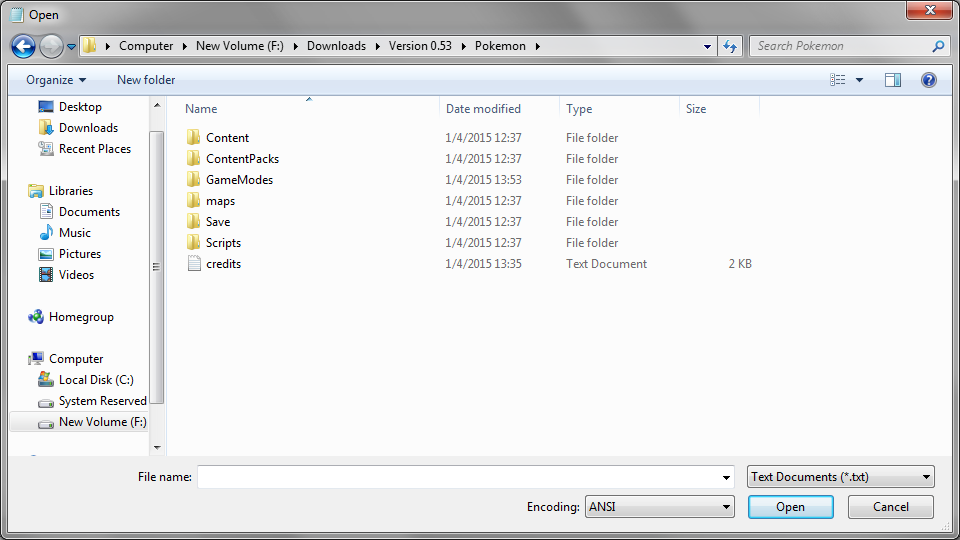Screen dimensions: 960x540
Task: Select Local Disk (C:) in navigation pane
Action: pyautogui.click(x=95, y=380)
